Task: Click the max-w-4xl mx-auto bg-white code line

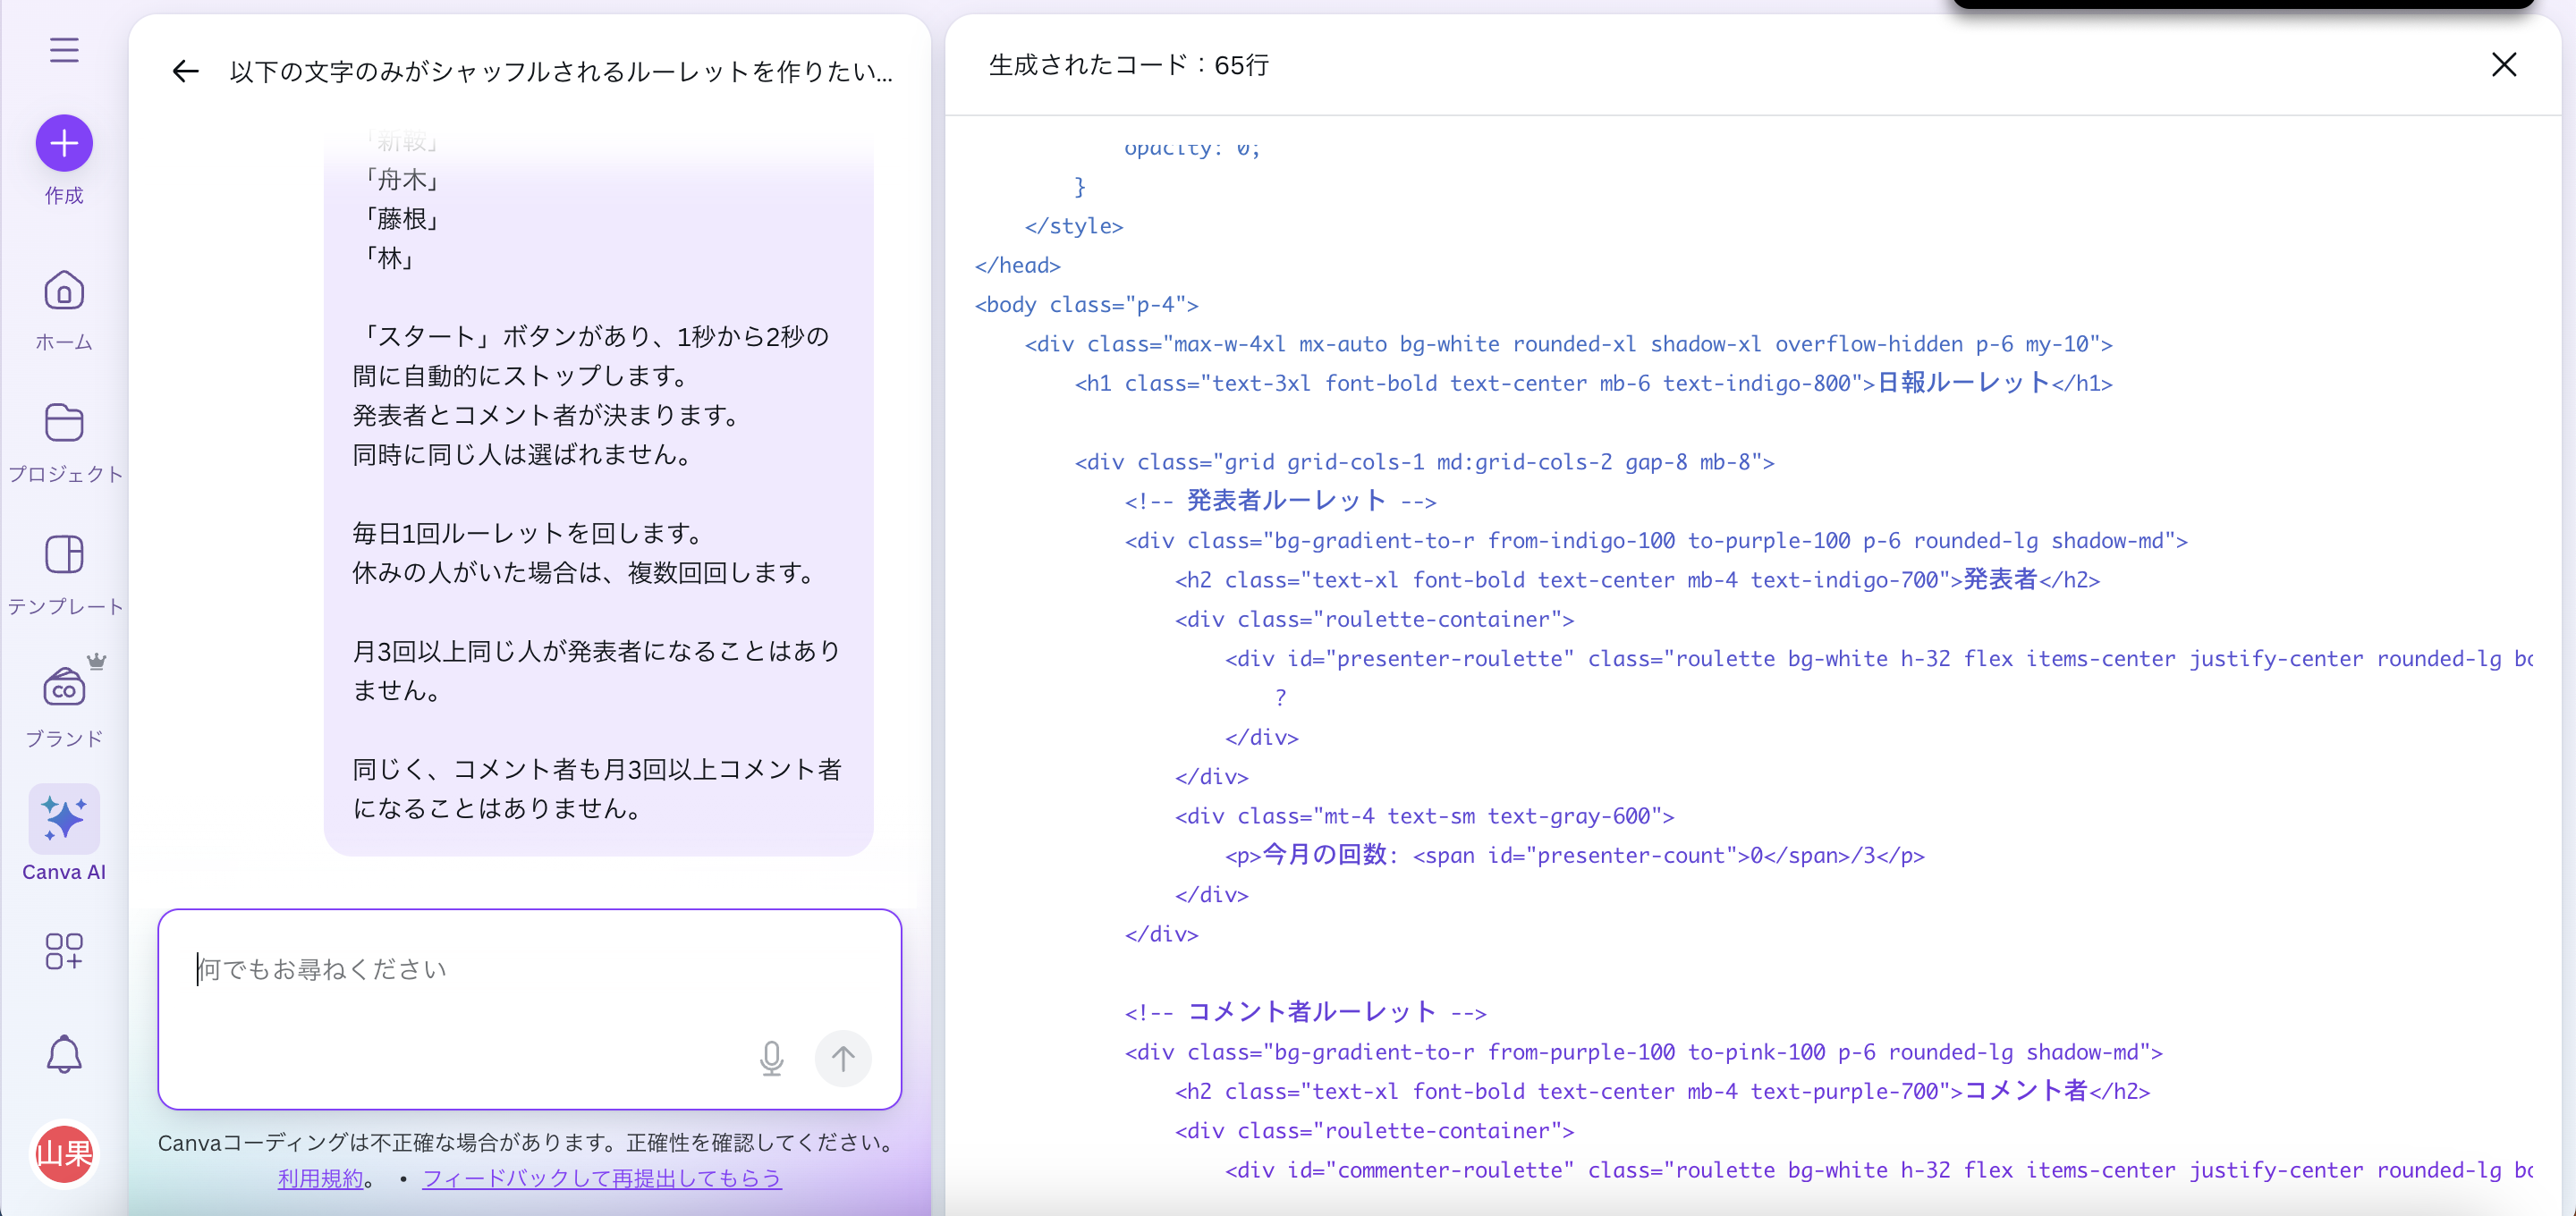Action: 1569,344
